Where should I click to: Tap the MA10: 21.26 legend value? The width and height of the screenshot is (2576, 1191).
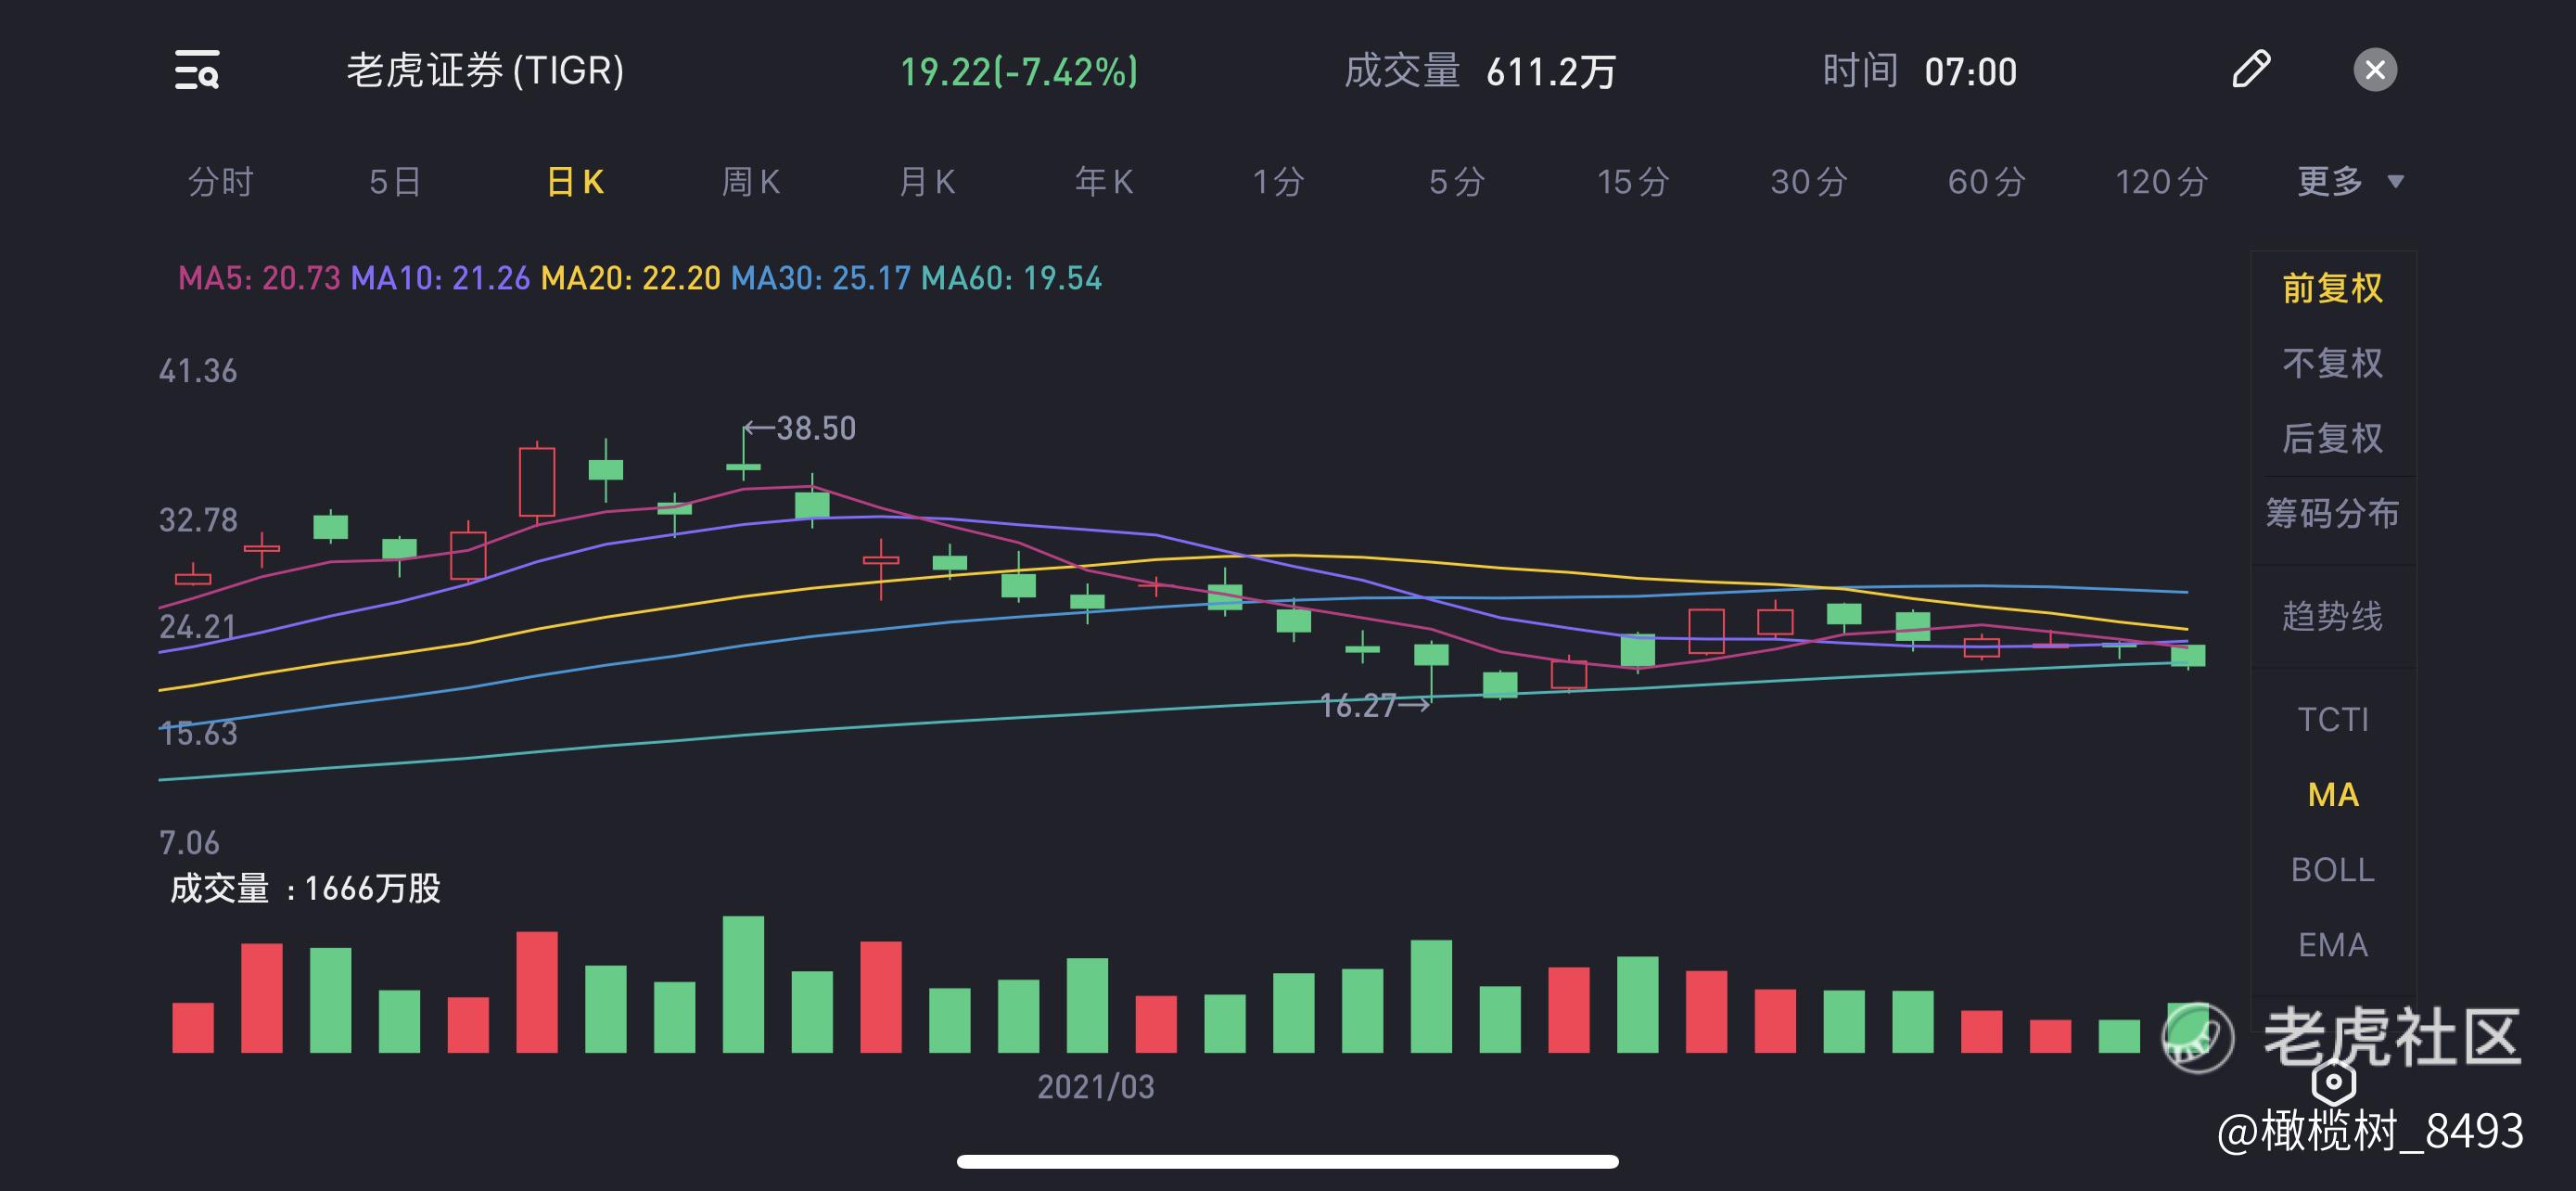click(x=440, y=278)
